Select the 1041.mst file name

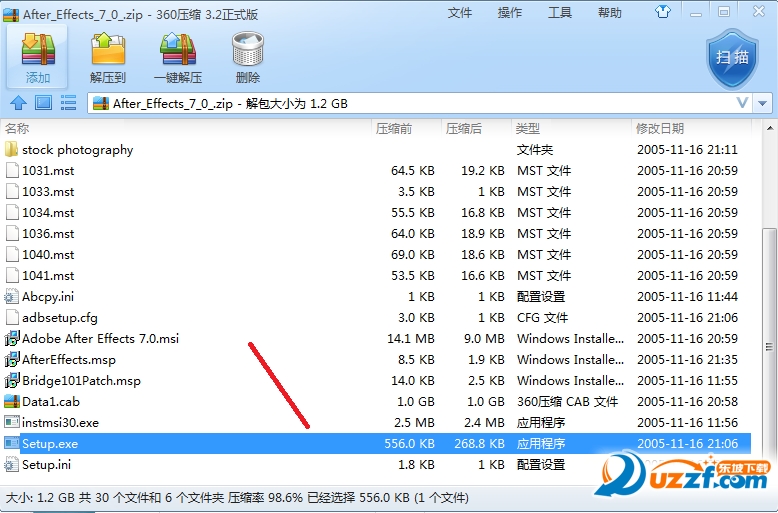[48, 275]
